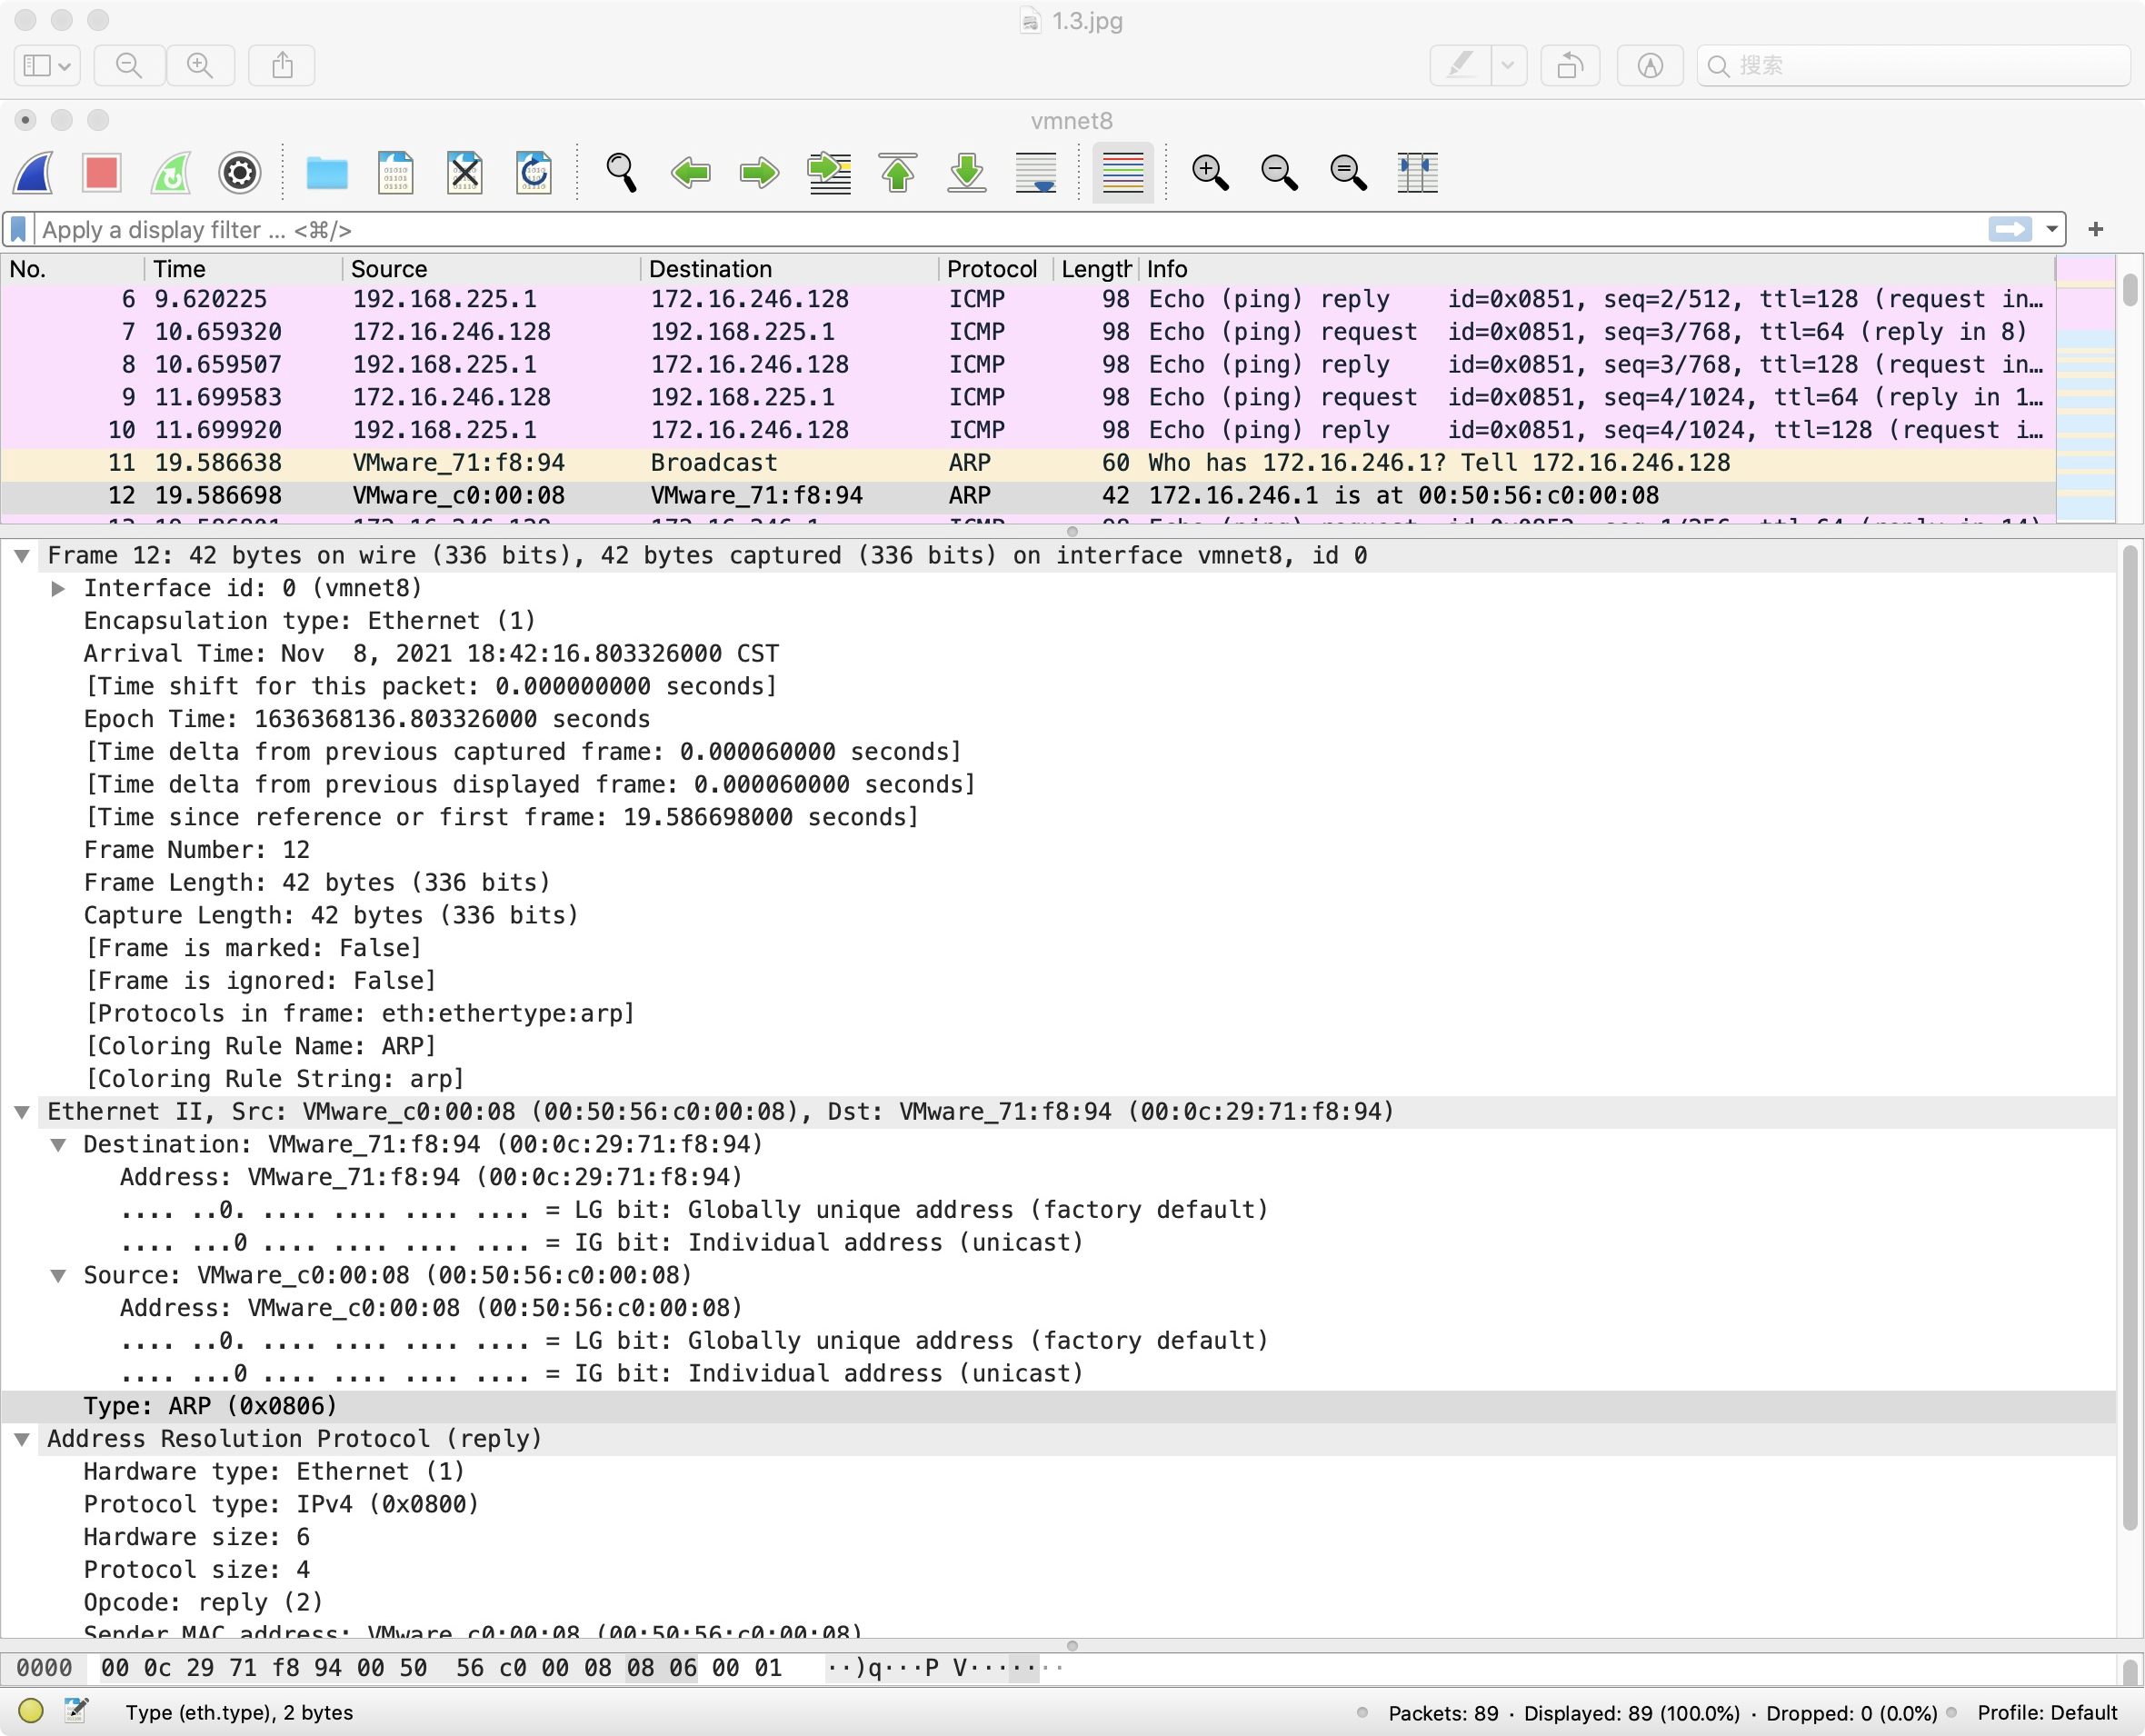The width and height of the screenshot is (2145, 1736).
Task: Close capture file icon with X
Action: pyautogui.click(x=464, y=172)
